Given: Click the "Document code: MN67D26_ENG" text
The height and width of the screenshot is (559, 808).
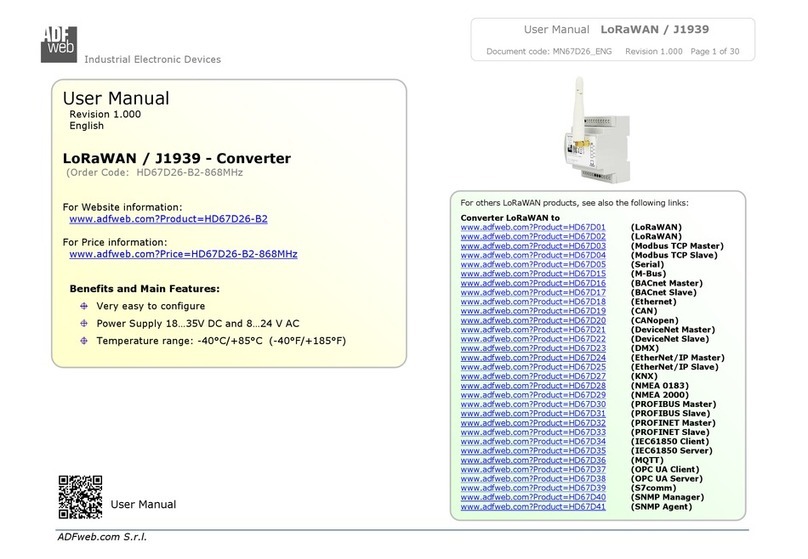Looking at the screenshot, I should click(549, 52).
